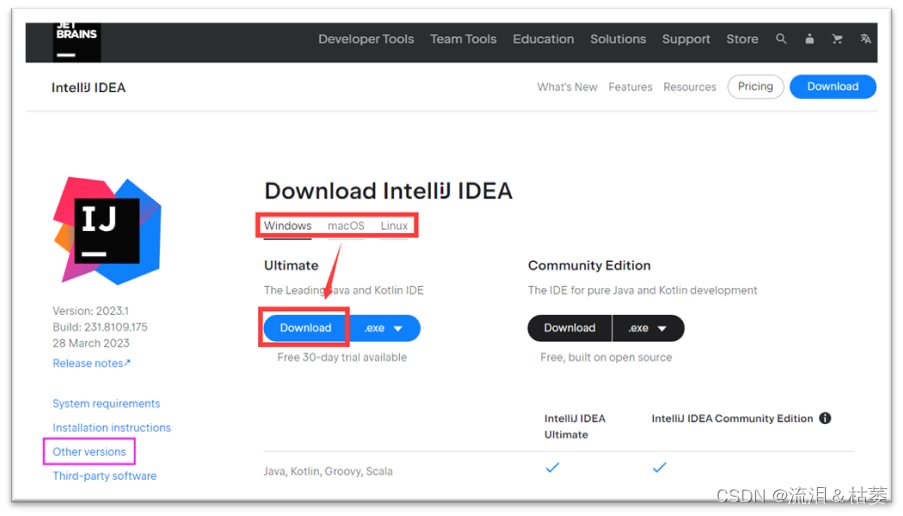Open Installation instructions link
Image resolution: width=903 pixels, height=516 pixels.
click(112, 428)
